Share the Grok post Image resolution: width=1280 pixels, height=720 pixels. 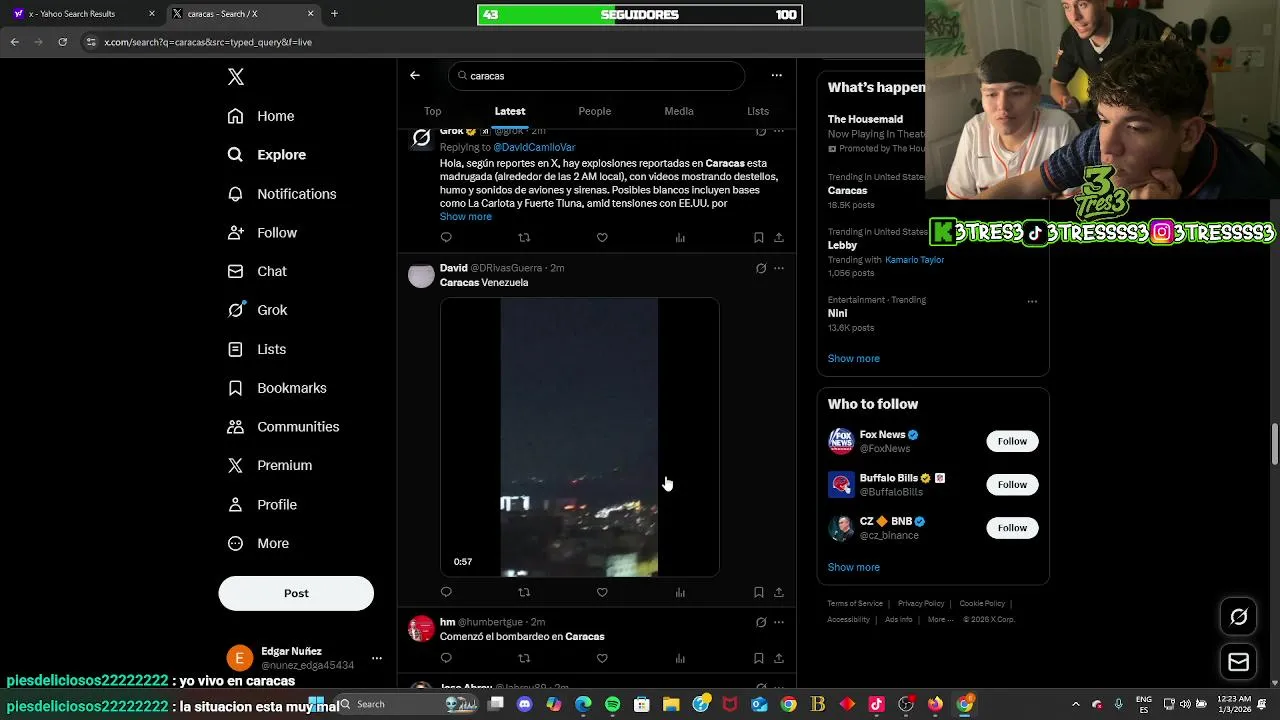coord(779,238)
